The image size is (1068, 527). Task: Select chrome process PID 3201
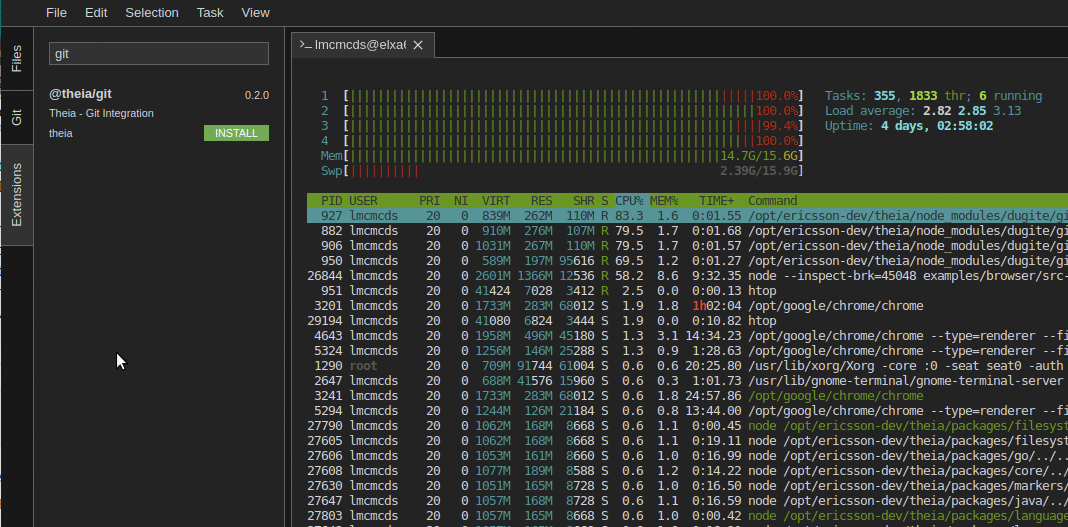coord(687,306)
